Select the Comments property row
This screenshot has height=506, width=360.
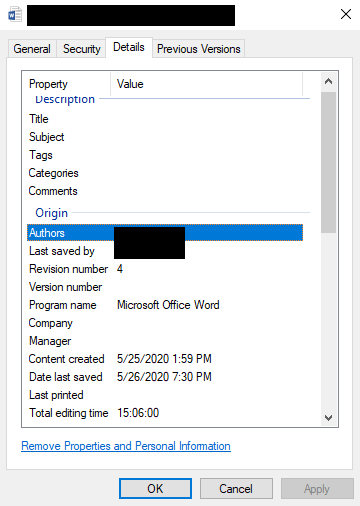point(165,191)
